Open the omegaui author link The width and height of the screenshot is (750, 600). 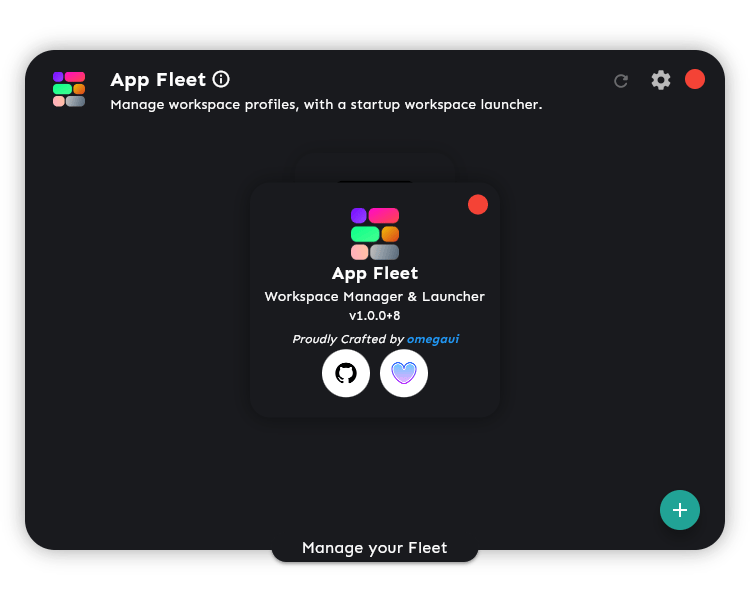click(433, 339)
